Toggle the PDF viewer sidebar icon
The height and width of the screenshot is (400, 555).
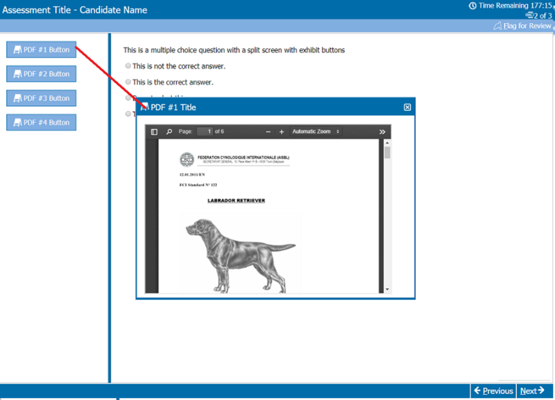coord(154,132)
